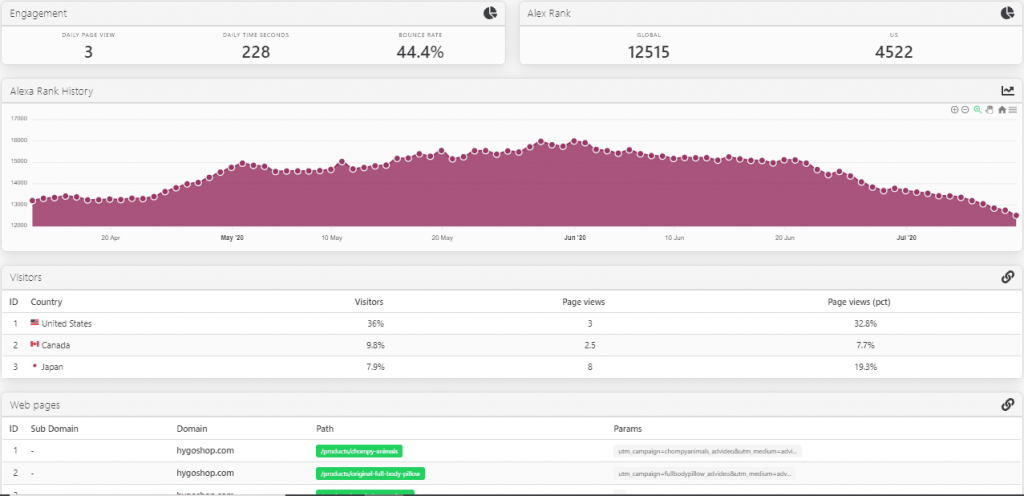Click the 20 Apr axis label
This screenshot has width=1024, height=496.
tap(110, 238)
